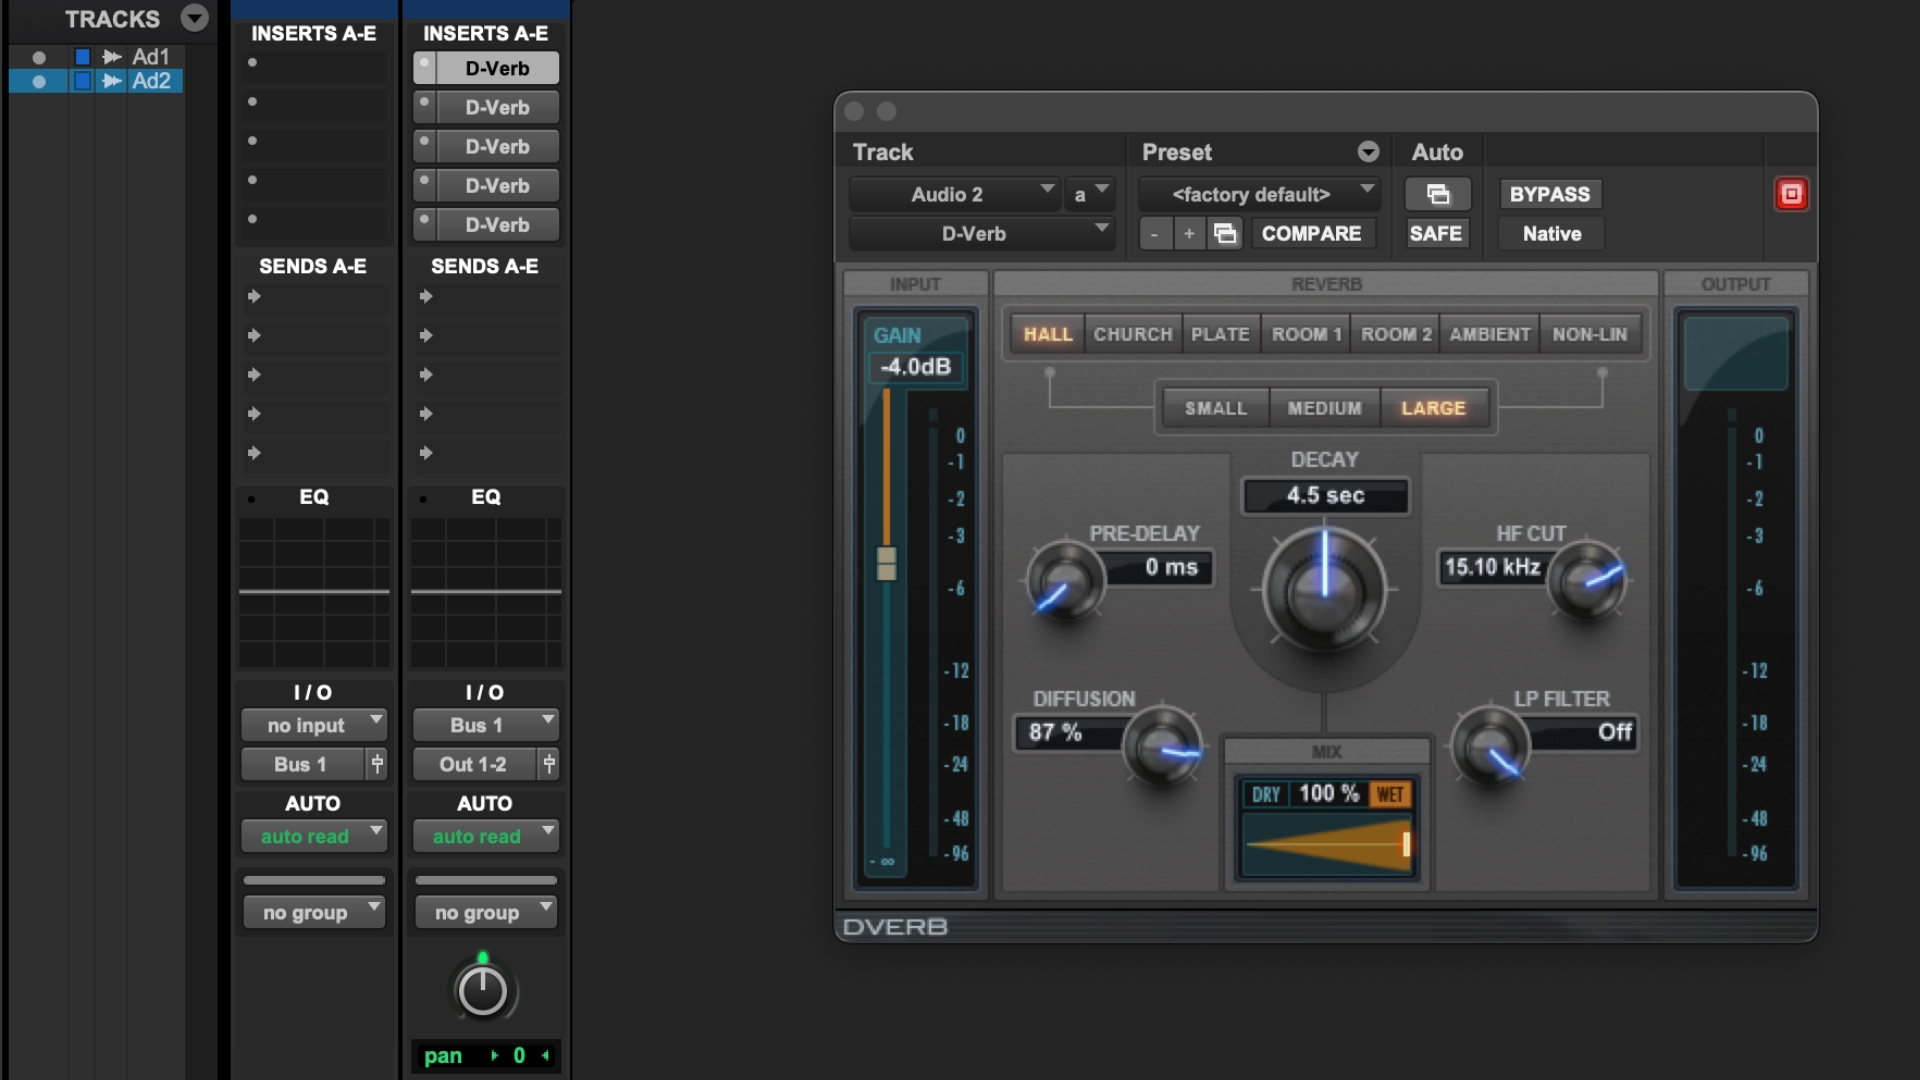1920x1080 pixels.
Task: Set reverb size to MEDIUM
Action: tap(1325, 408)
